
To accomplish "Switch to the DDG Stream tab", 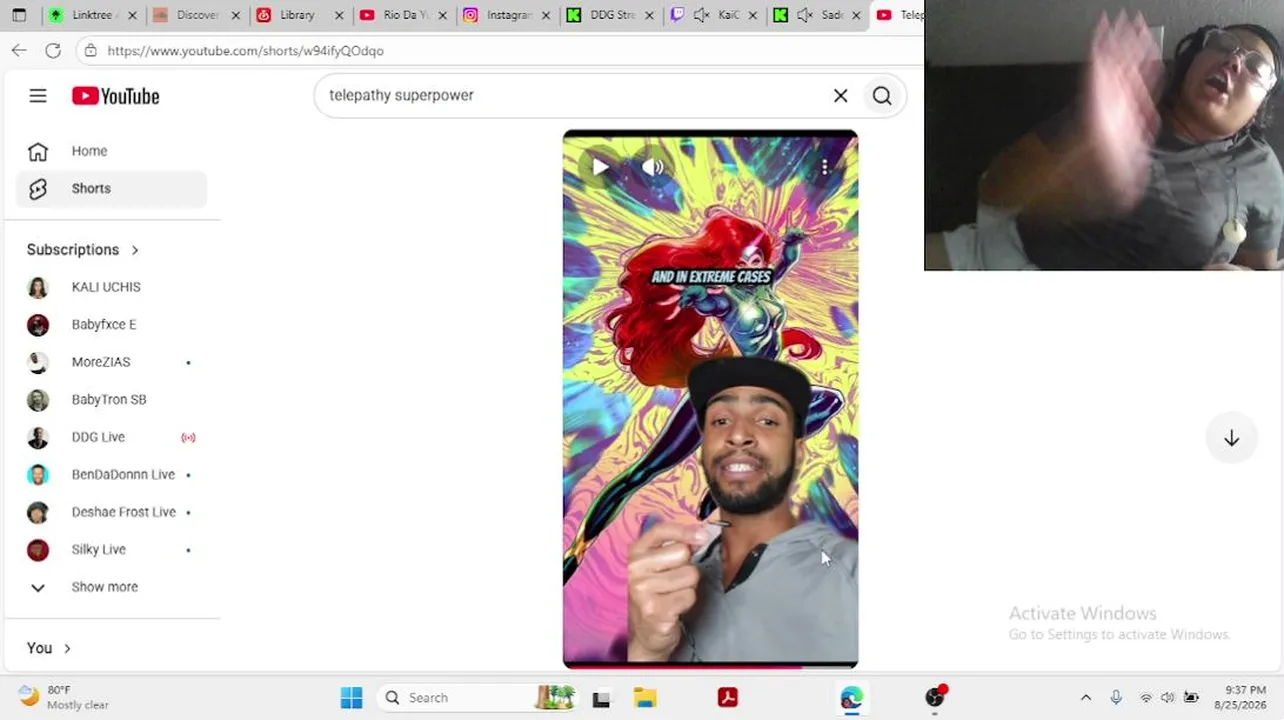I will [611, 15].
